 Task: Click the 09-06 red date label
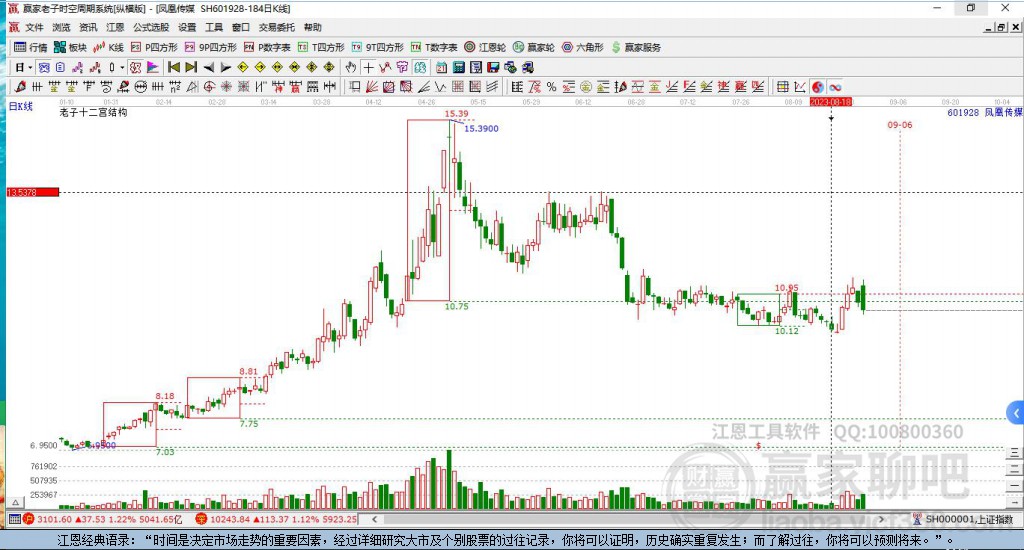[899, 125]
